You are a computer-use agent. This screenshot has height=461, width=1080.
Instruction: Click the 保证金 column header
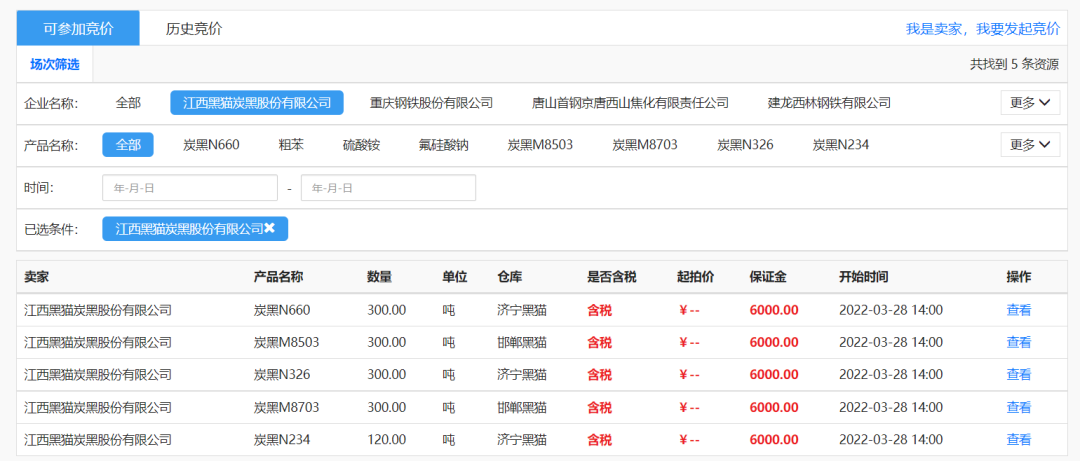768,277
